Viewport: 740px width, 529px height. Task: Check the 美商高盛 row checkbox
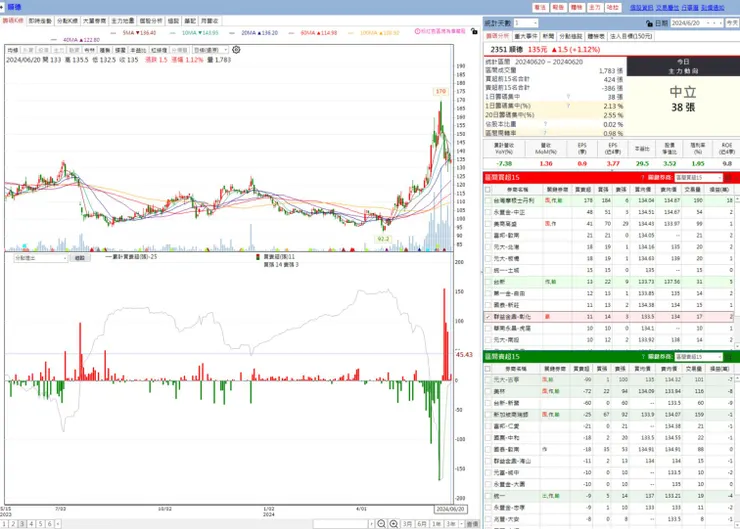pos(488,224)
